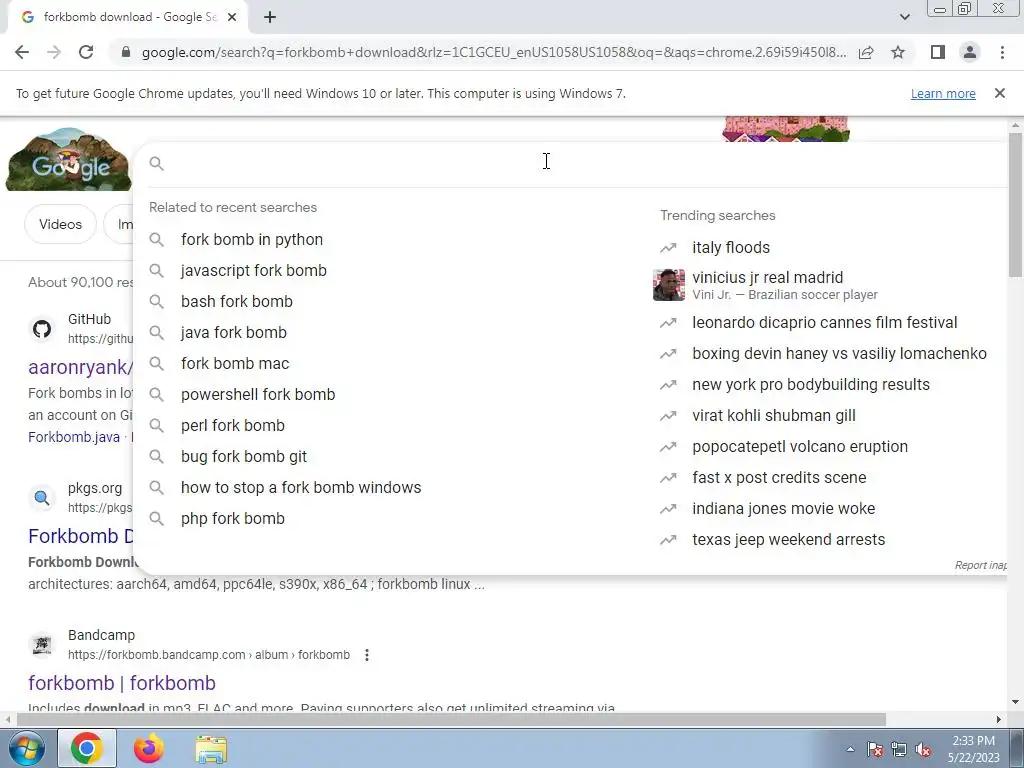The width and height of the screenshot is (1024, 768).
Task: Click the browser Back arrow
Action: point(22,52)
